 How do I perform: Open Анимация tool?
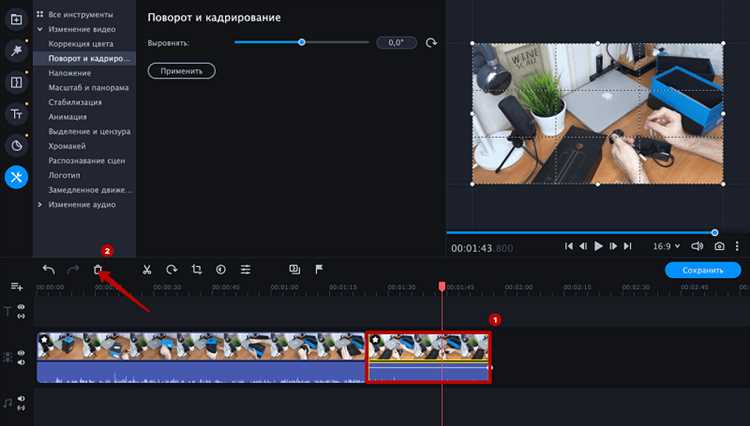(x=67, y=117)
